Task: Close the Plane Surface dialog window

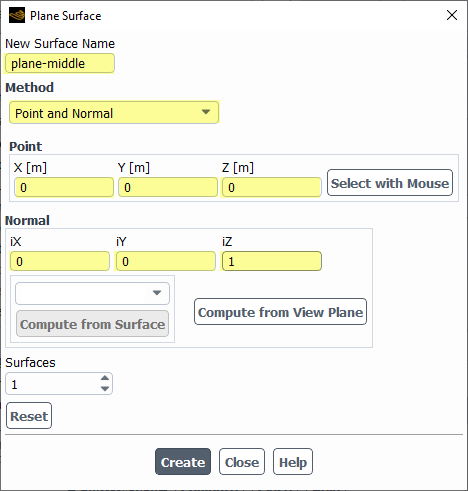Action: (452, 15)
